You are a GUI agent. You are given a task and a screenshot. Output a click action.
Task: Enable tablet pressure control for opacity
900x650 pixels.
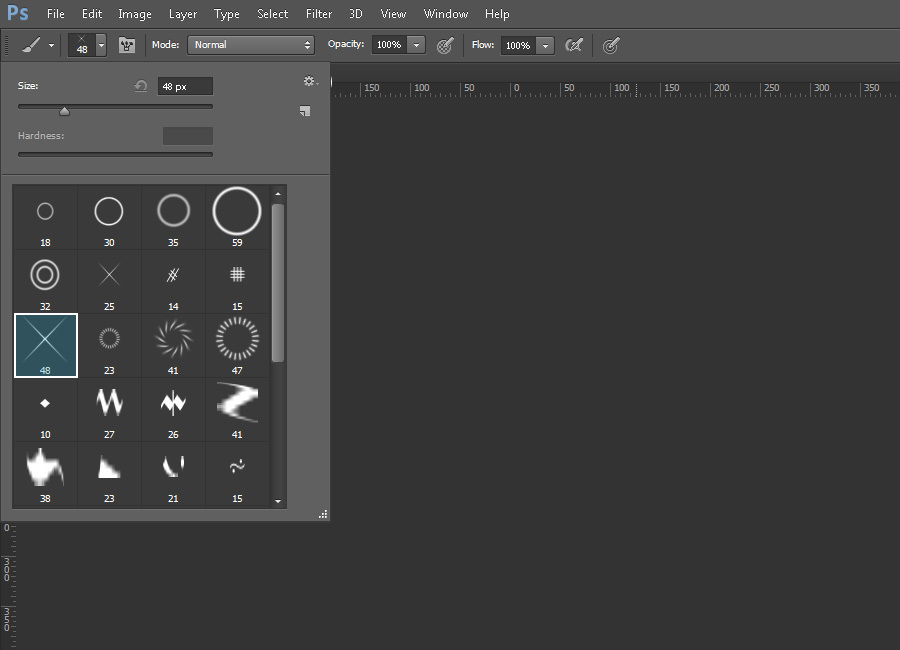point(445,45)
